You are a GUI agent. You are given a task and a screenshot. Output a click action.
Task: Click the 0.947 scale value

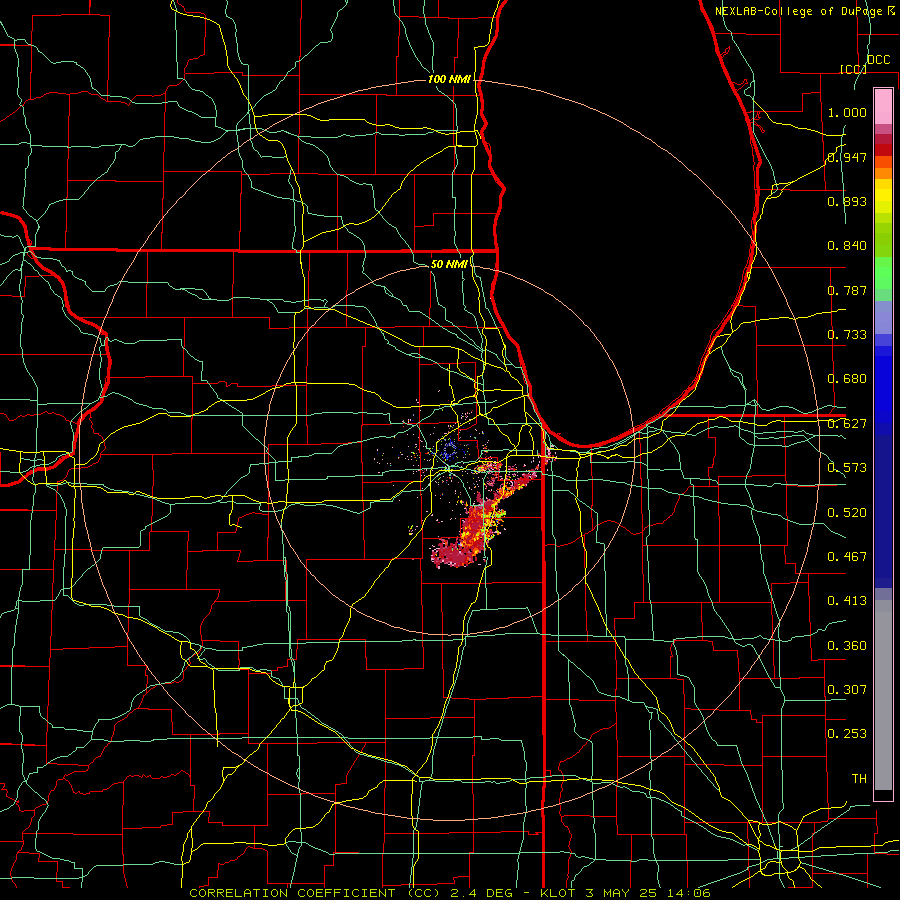[847, 157]
